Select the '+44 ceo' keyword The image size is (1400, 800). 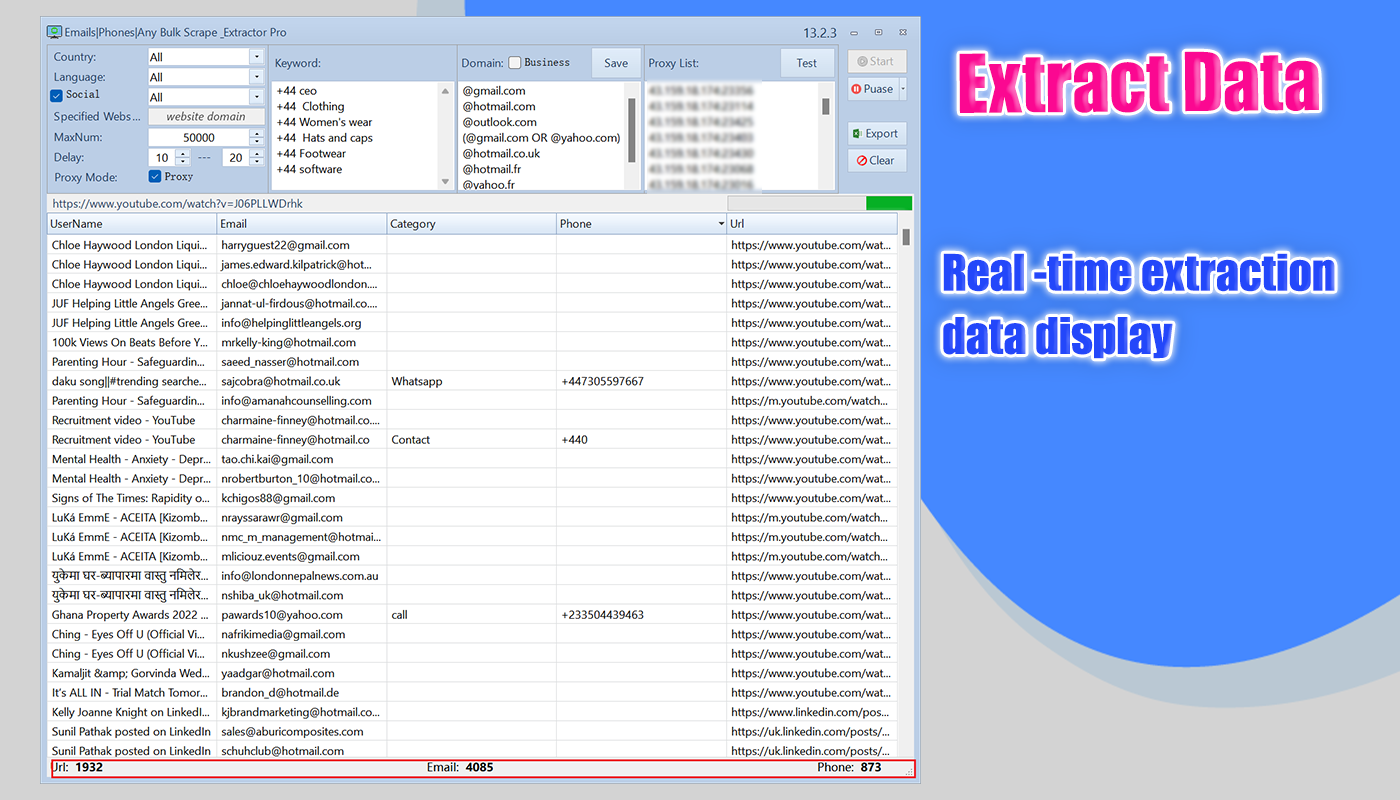tap(297, 91)
